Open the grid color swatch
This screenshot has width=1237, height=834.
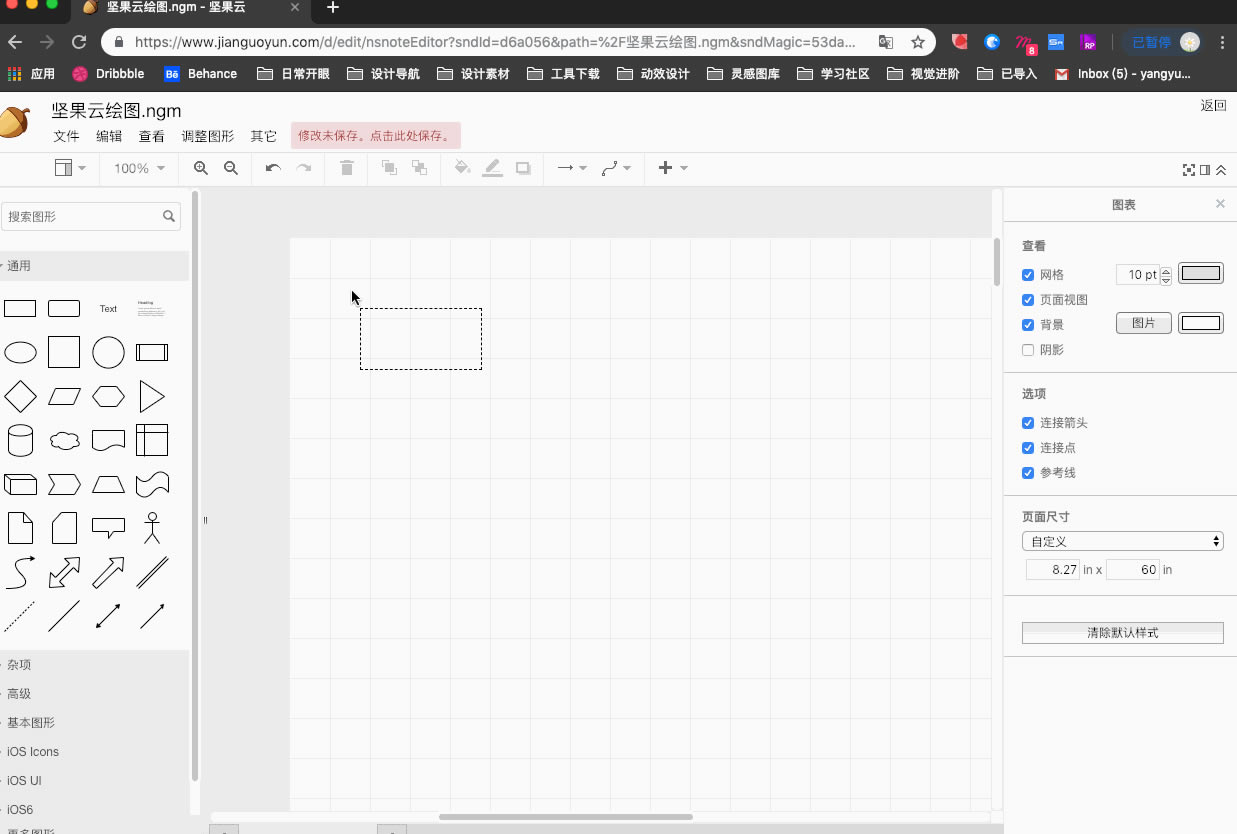click(1200, 274)
